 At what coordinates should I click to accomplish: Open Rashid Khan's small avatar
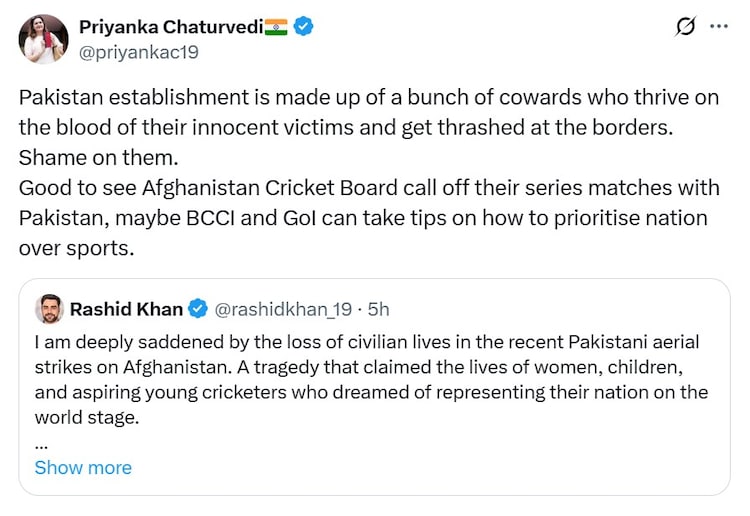(49, 309)
